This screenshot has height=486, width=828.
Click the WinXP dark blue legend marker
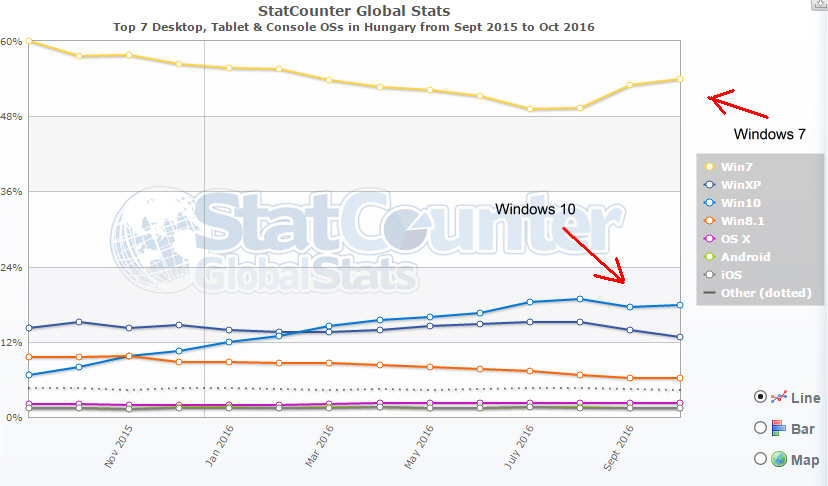710,185
